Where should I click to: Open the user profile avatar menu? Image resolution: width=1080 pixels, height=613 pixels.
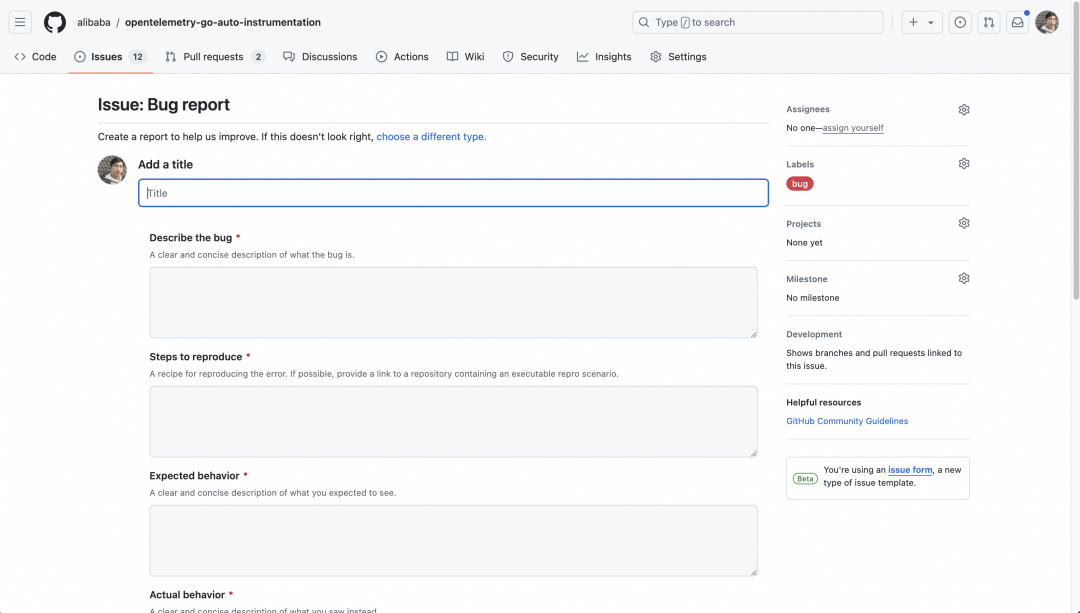(1047, 22)
